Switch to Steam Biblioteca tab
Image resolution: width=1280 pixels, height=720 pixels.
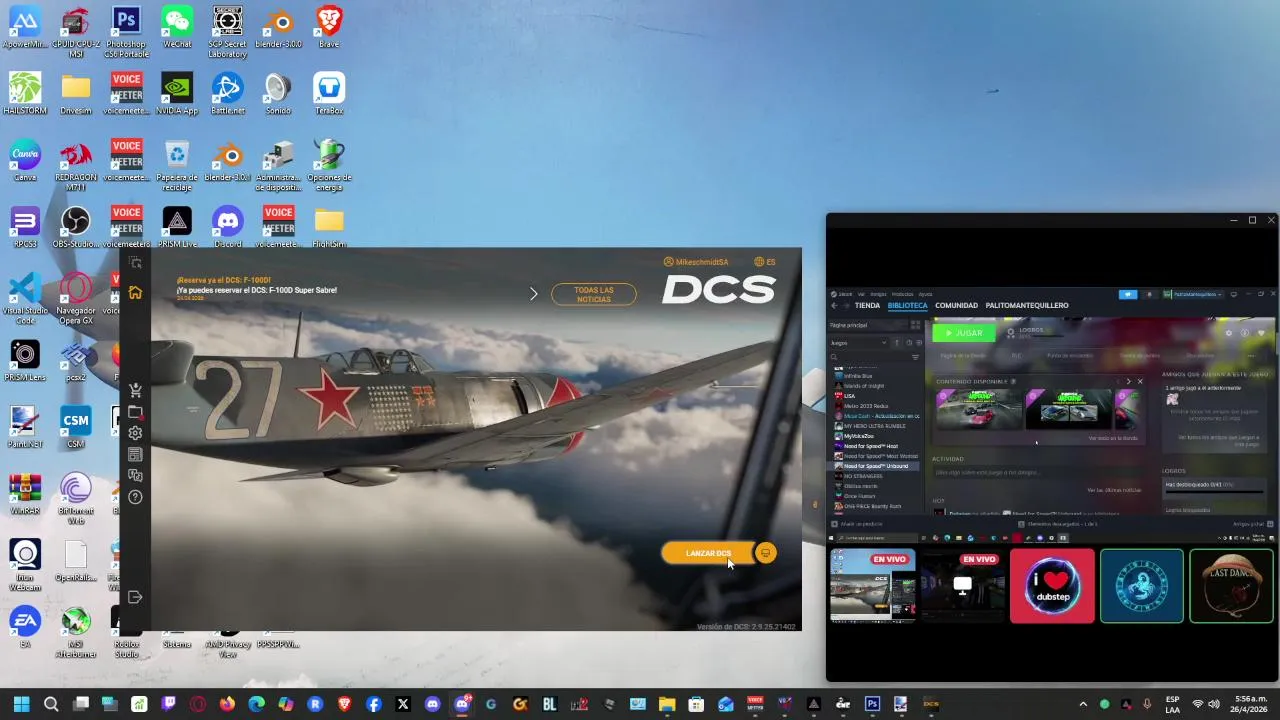pyautogui.click(x=907, y=306)
